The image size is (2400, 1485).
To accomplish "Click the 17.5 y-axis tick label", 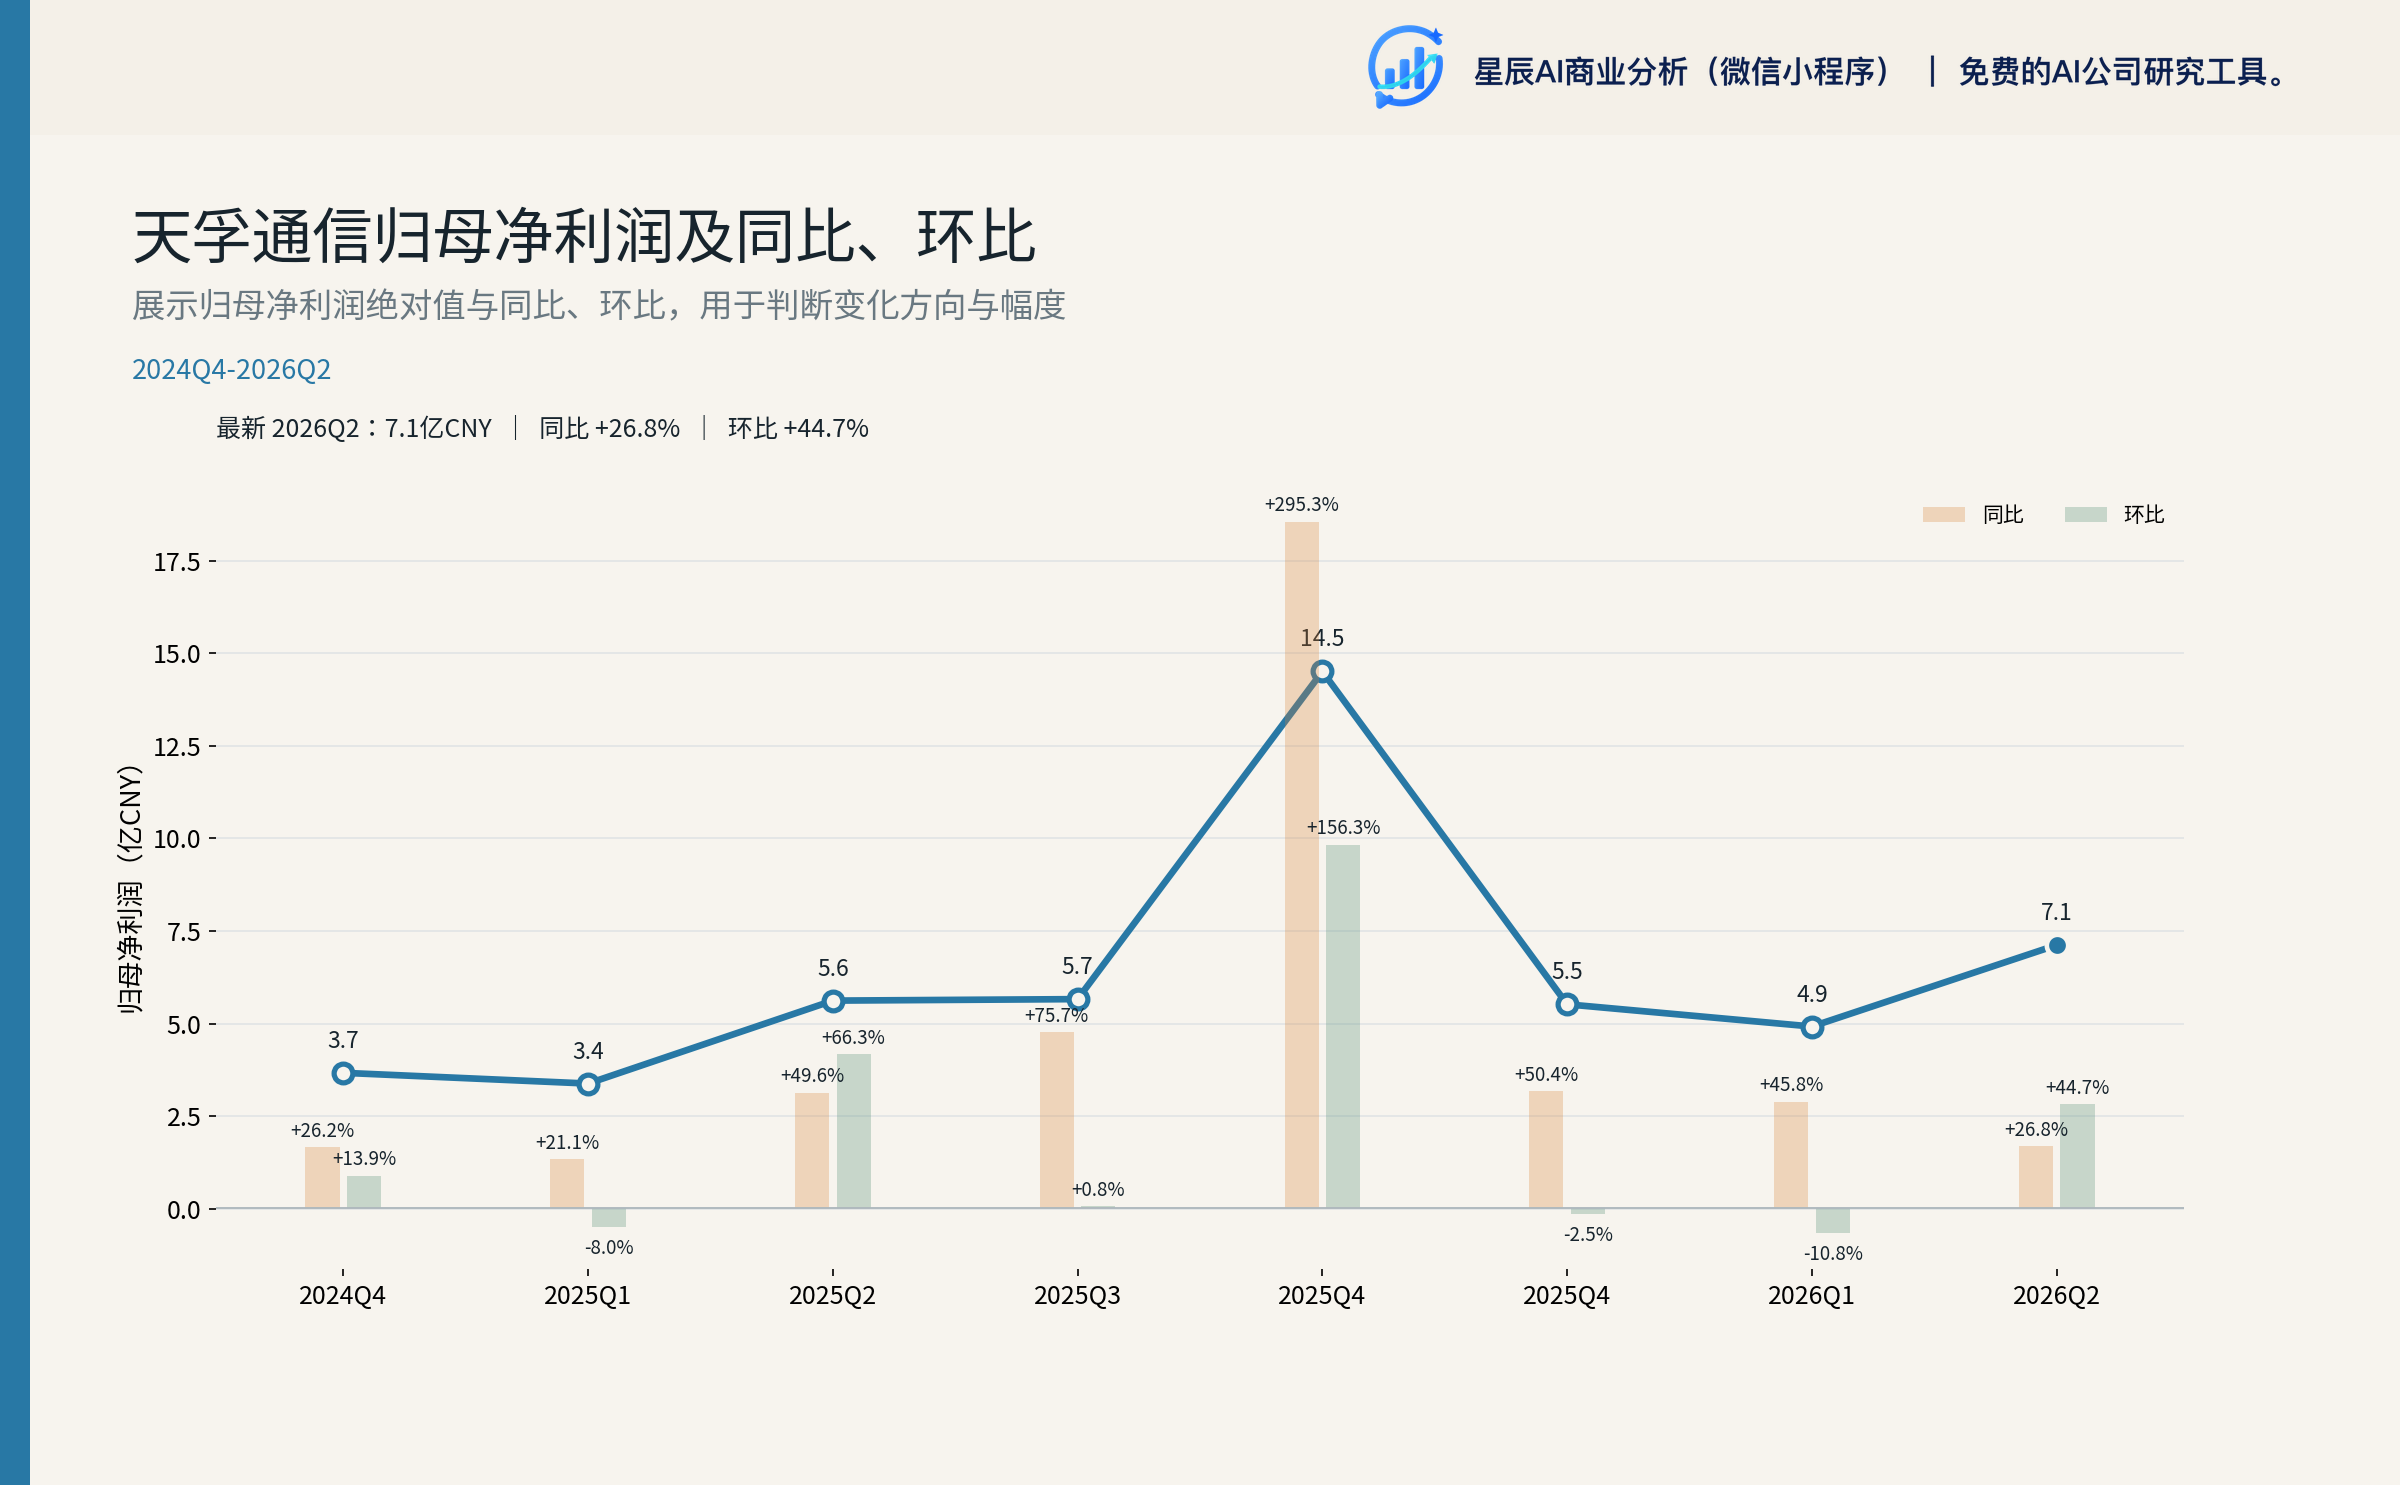I will pos(177,562).
